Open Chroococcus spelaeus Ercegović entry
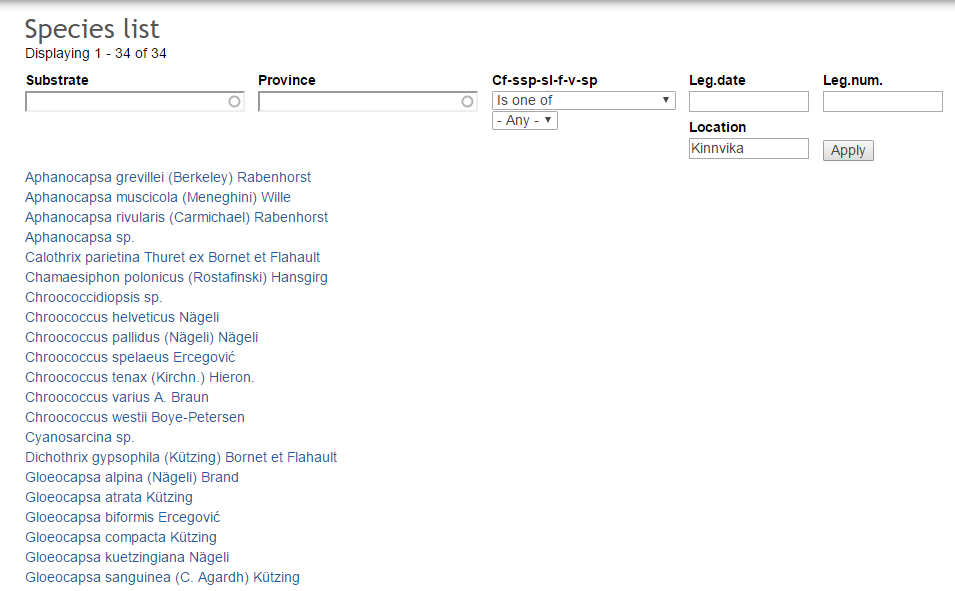The image size is (955, 591). 130,357
